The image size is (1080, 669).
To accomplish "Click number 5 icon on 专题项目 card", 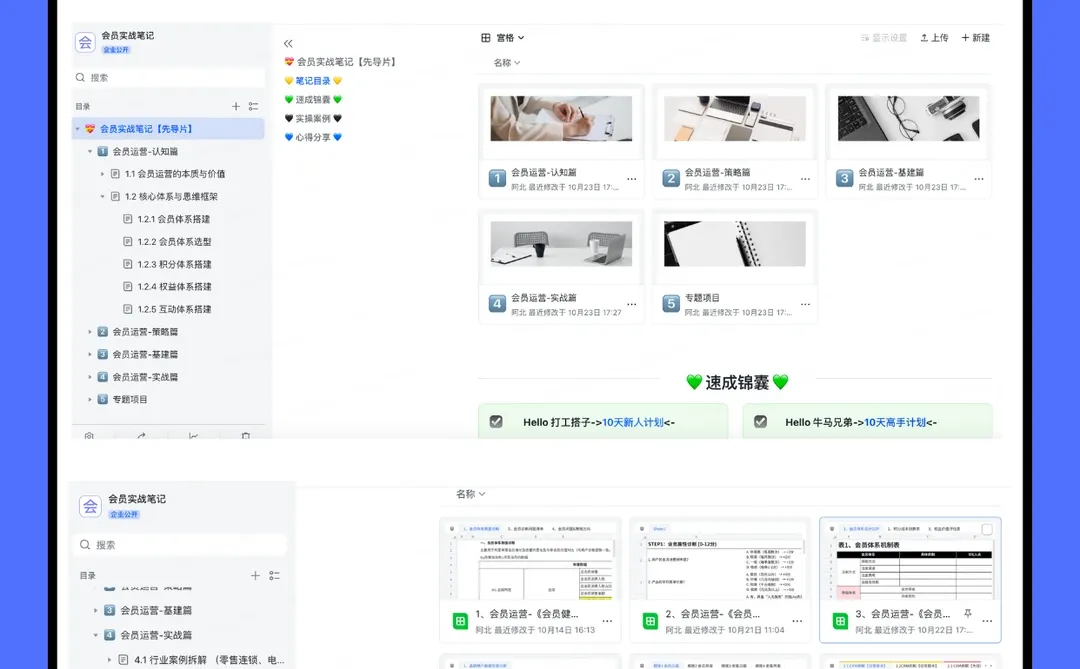I will (671, 304).
